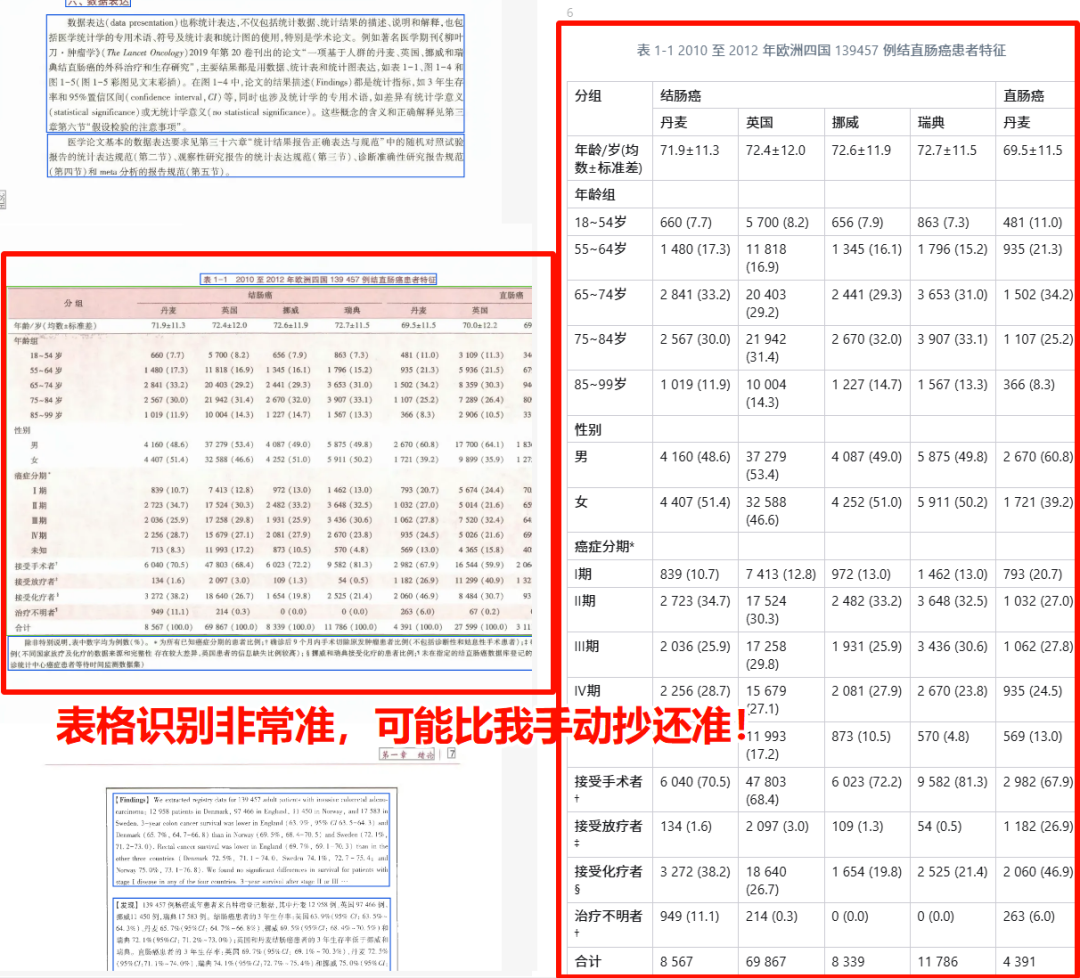
Task: Select the 治疗不明者 row label in the recognized table
Action: pos(608,924)
